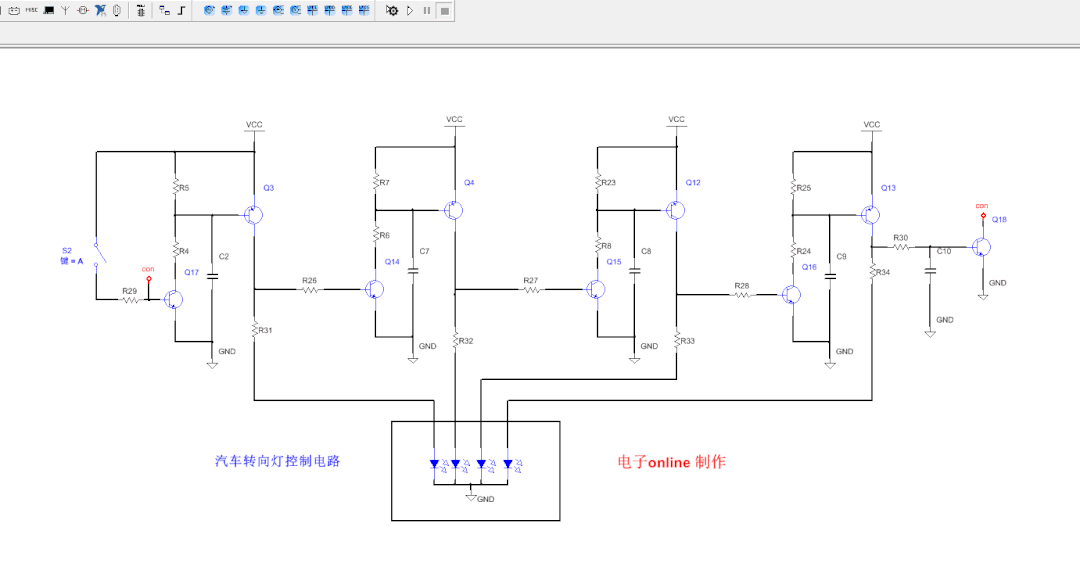
Task: Place a hierarchical block from toolbar
Action: (x=164, y=10)
